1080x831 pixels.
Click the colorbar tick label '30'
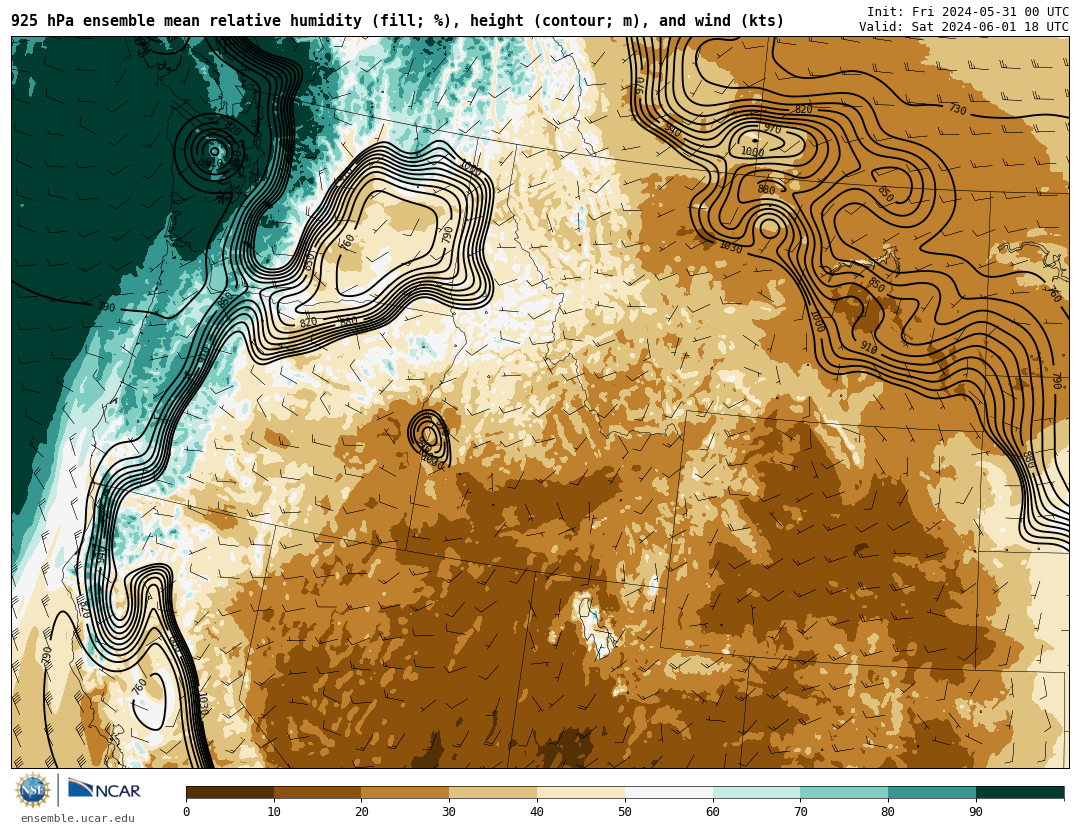pos(449,812)
